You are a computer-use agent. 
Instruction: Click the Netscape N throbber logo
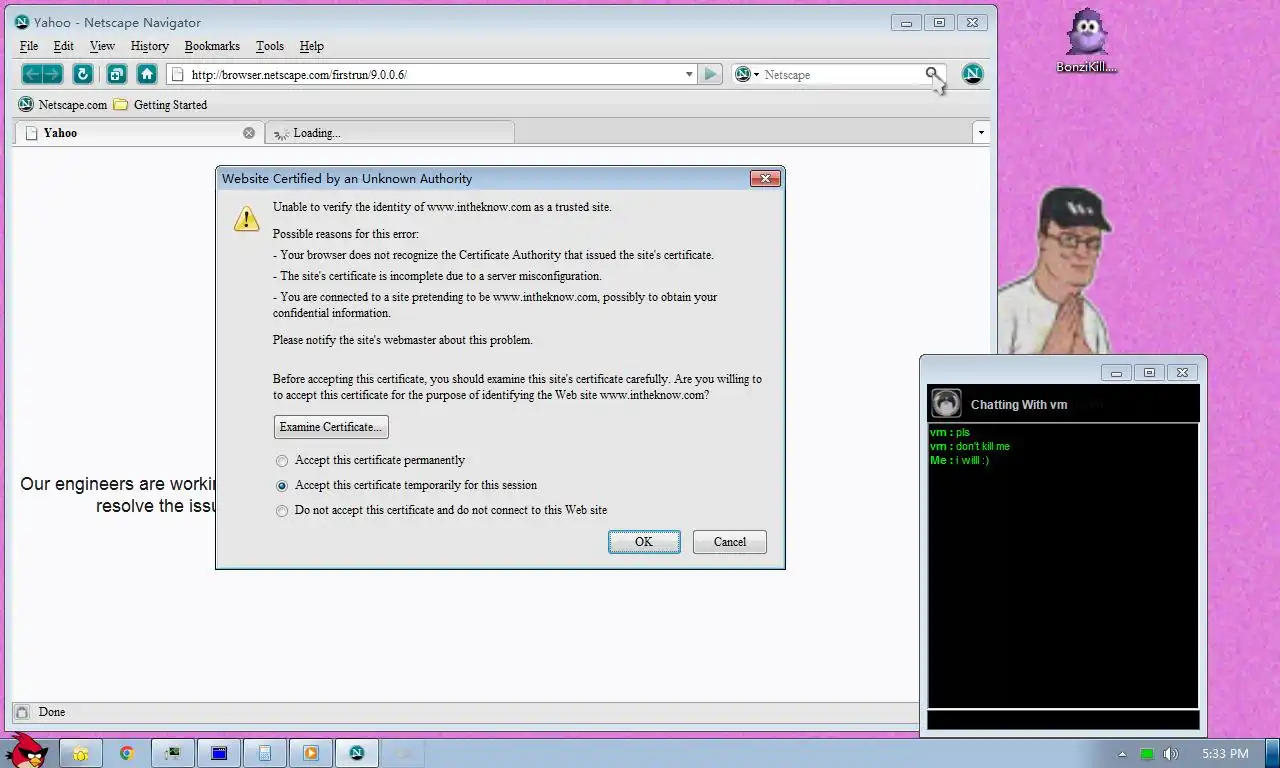click(x=972, y=74)
